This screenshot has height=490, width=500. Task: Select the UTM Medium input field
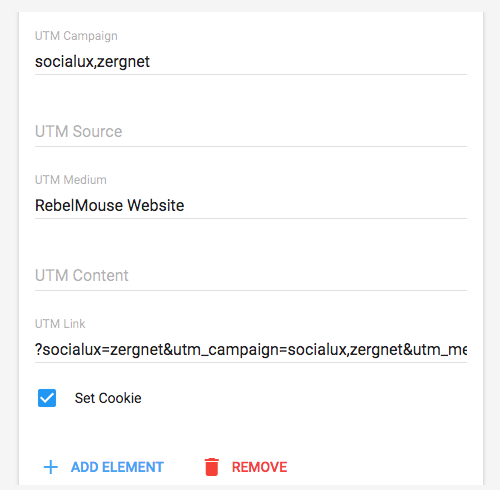point(251,206)
